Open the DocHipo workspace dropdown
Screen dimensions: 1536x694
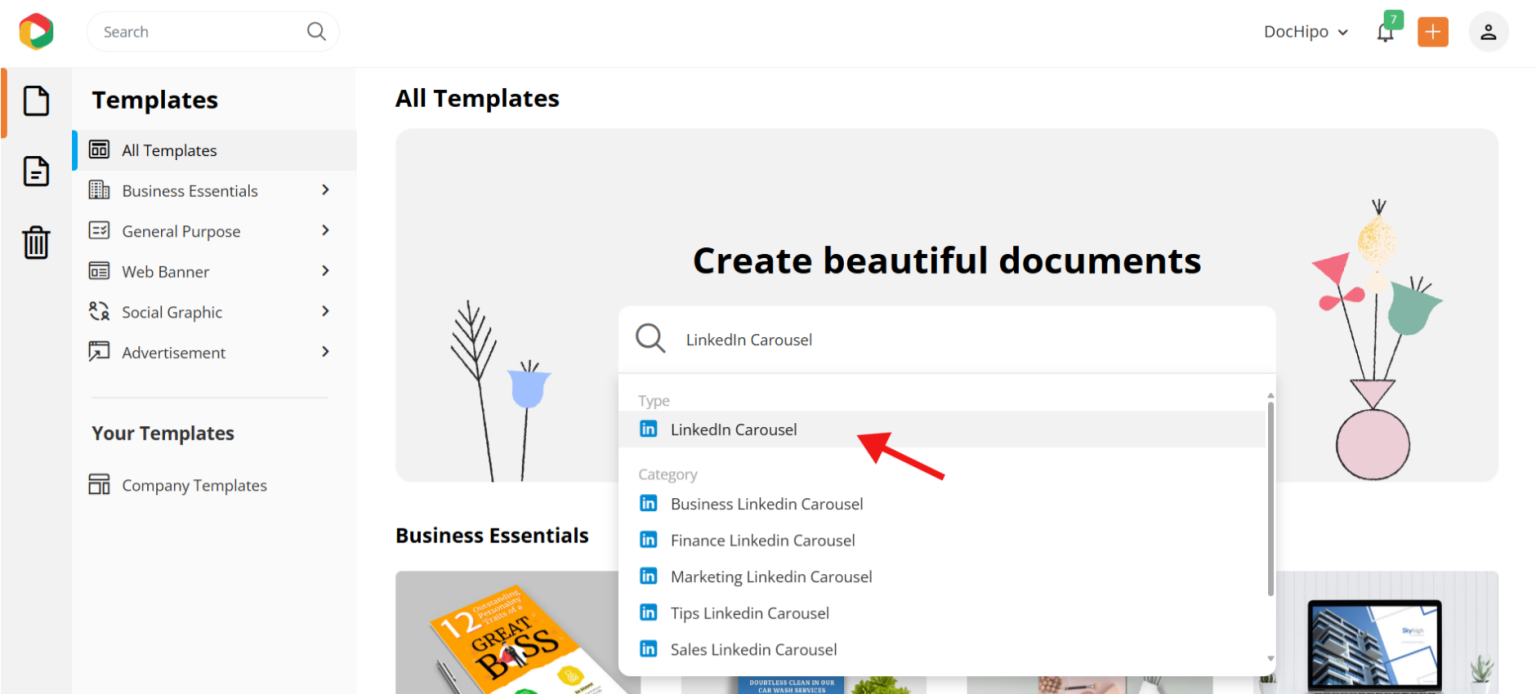(1305, 31)
